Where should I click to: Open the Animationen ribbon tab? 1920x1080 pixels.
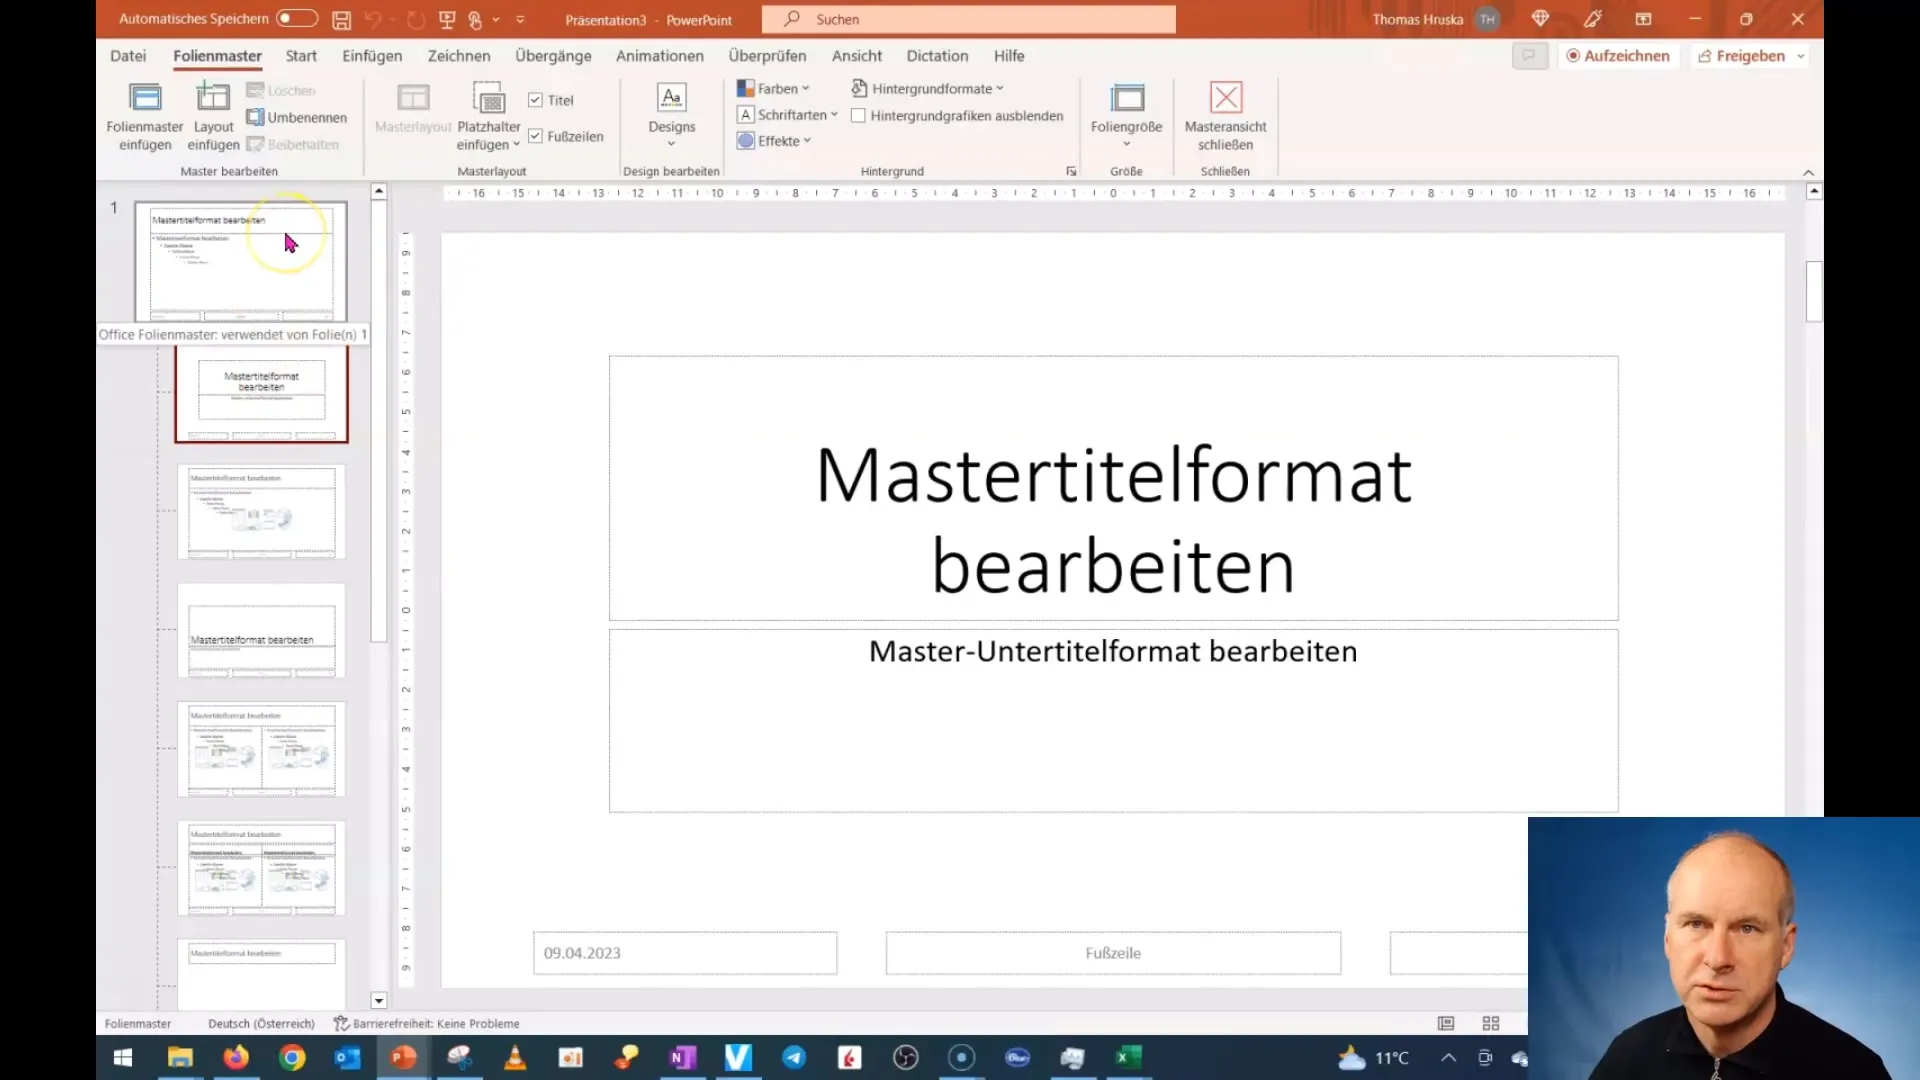click(x=659, y=55)
